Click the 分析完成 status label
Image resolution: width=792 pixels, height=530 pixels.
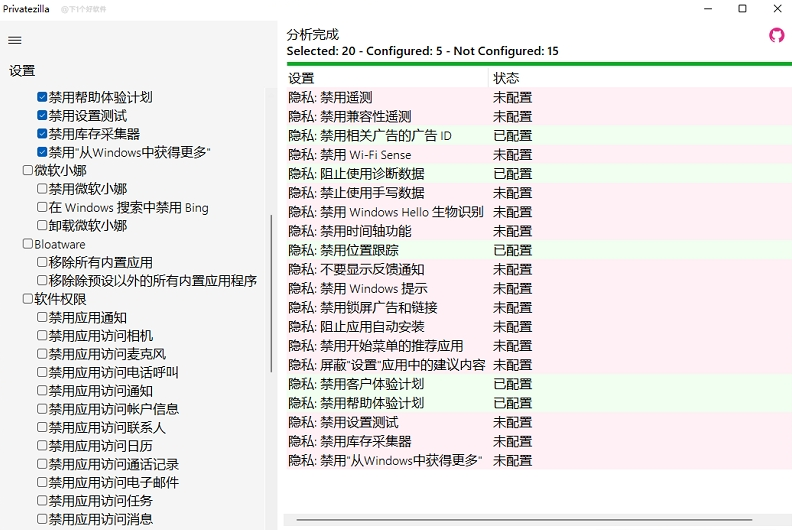[x=313, y=34]
